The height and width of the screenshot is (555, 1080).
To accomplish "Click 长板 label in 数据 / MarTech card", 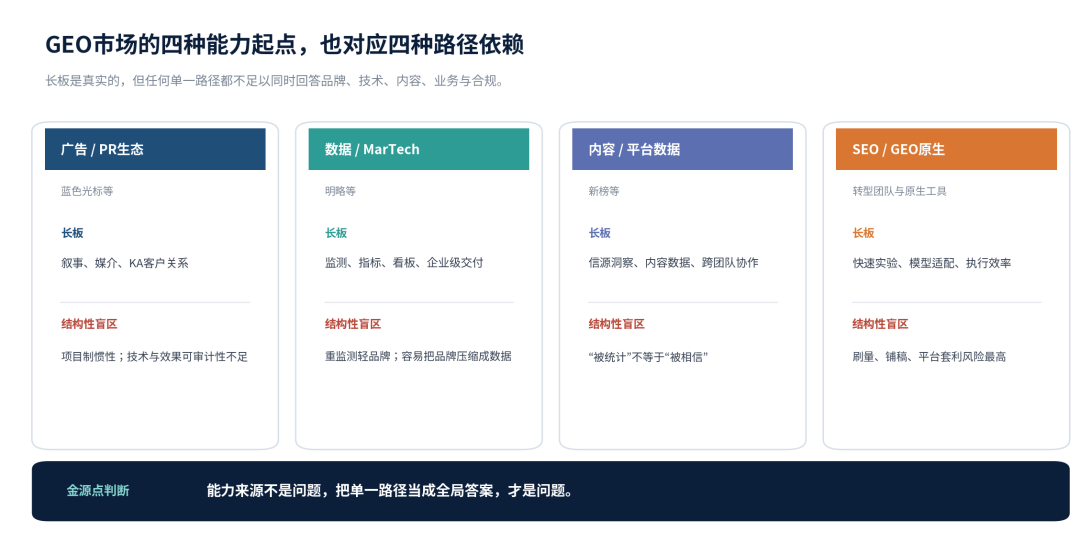I will point(336,233).
